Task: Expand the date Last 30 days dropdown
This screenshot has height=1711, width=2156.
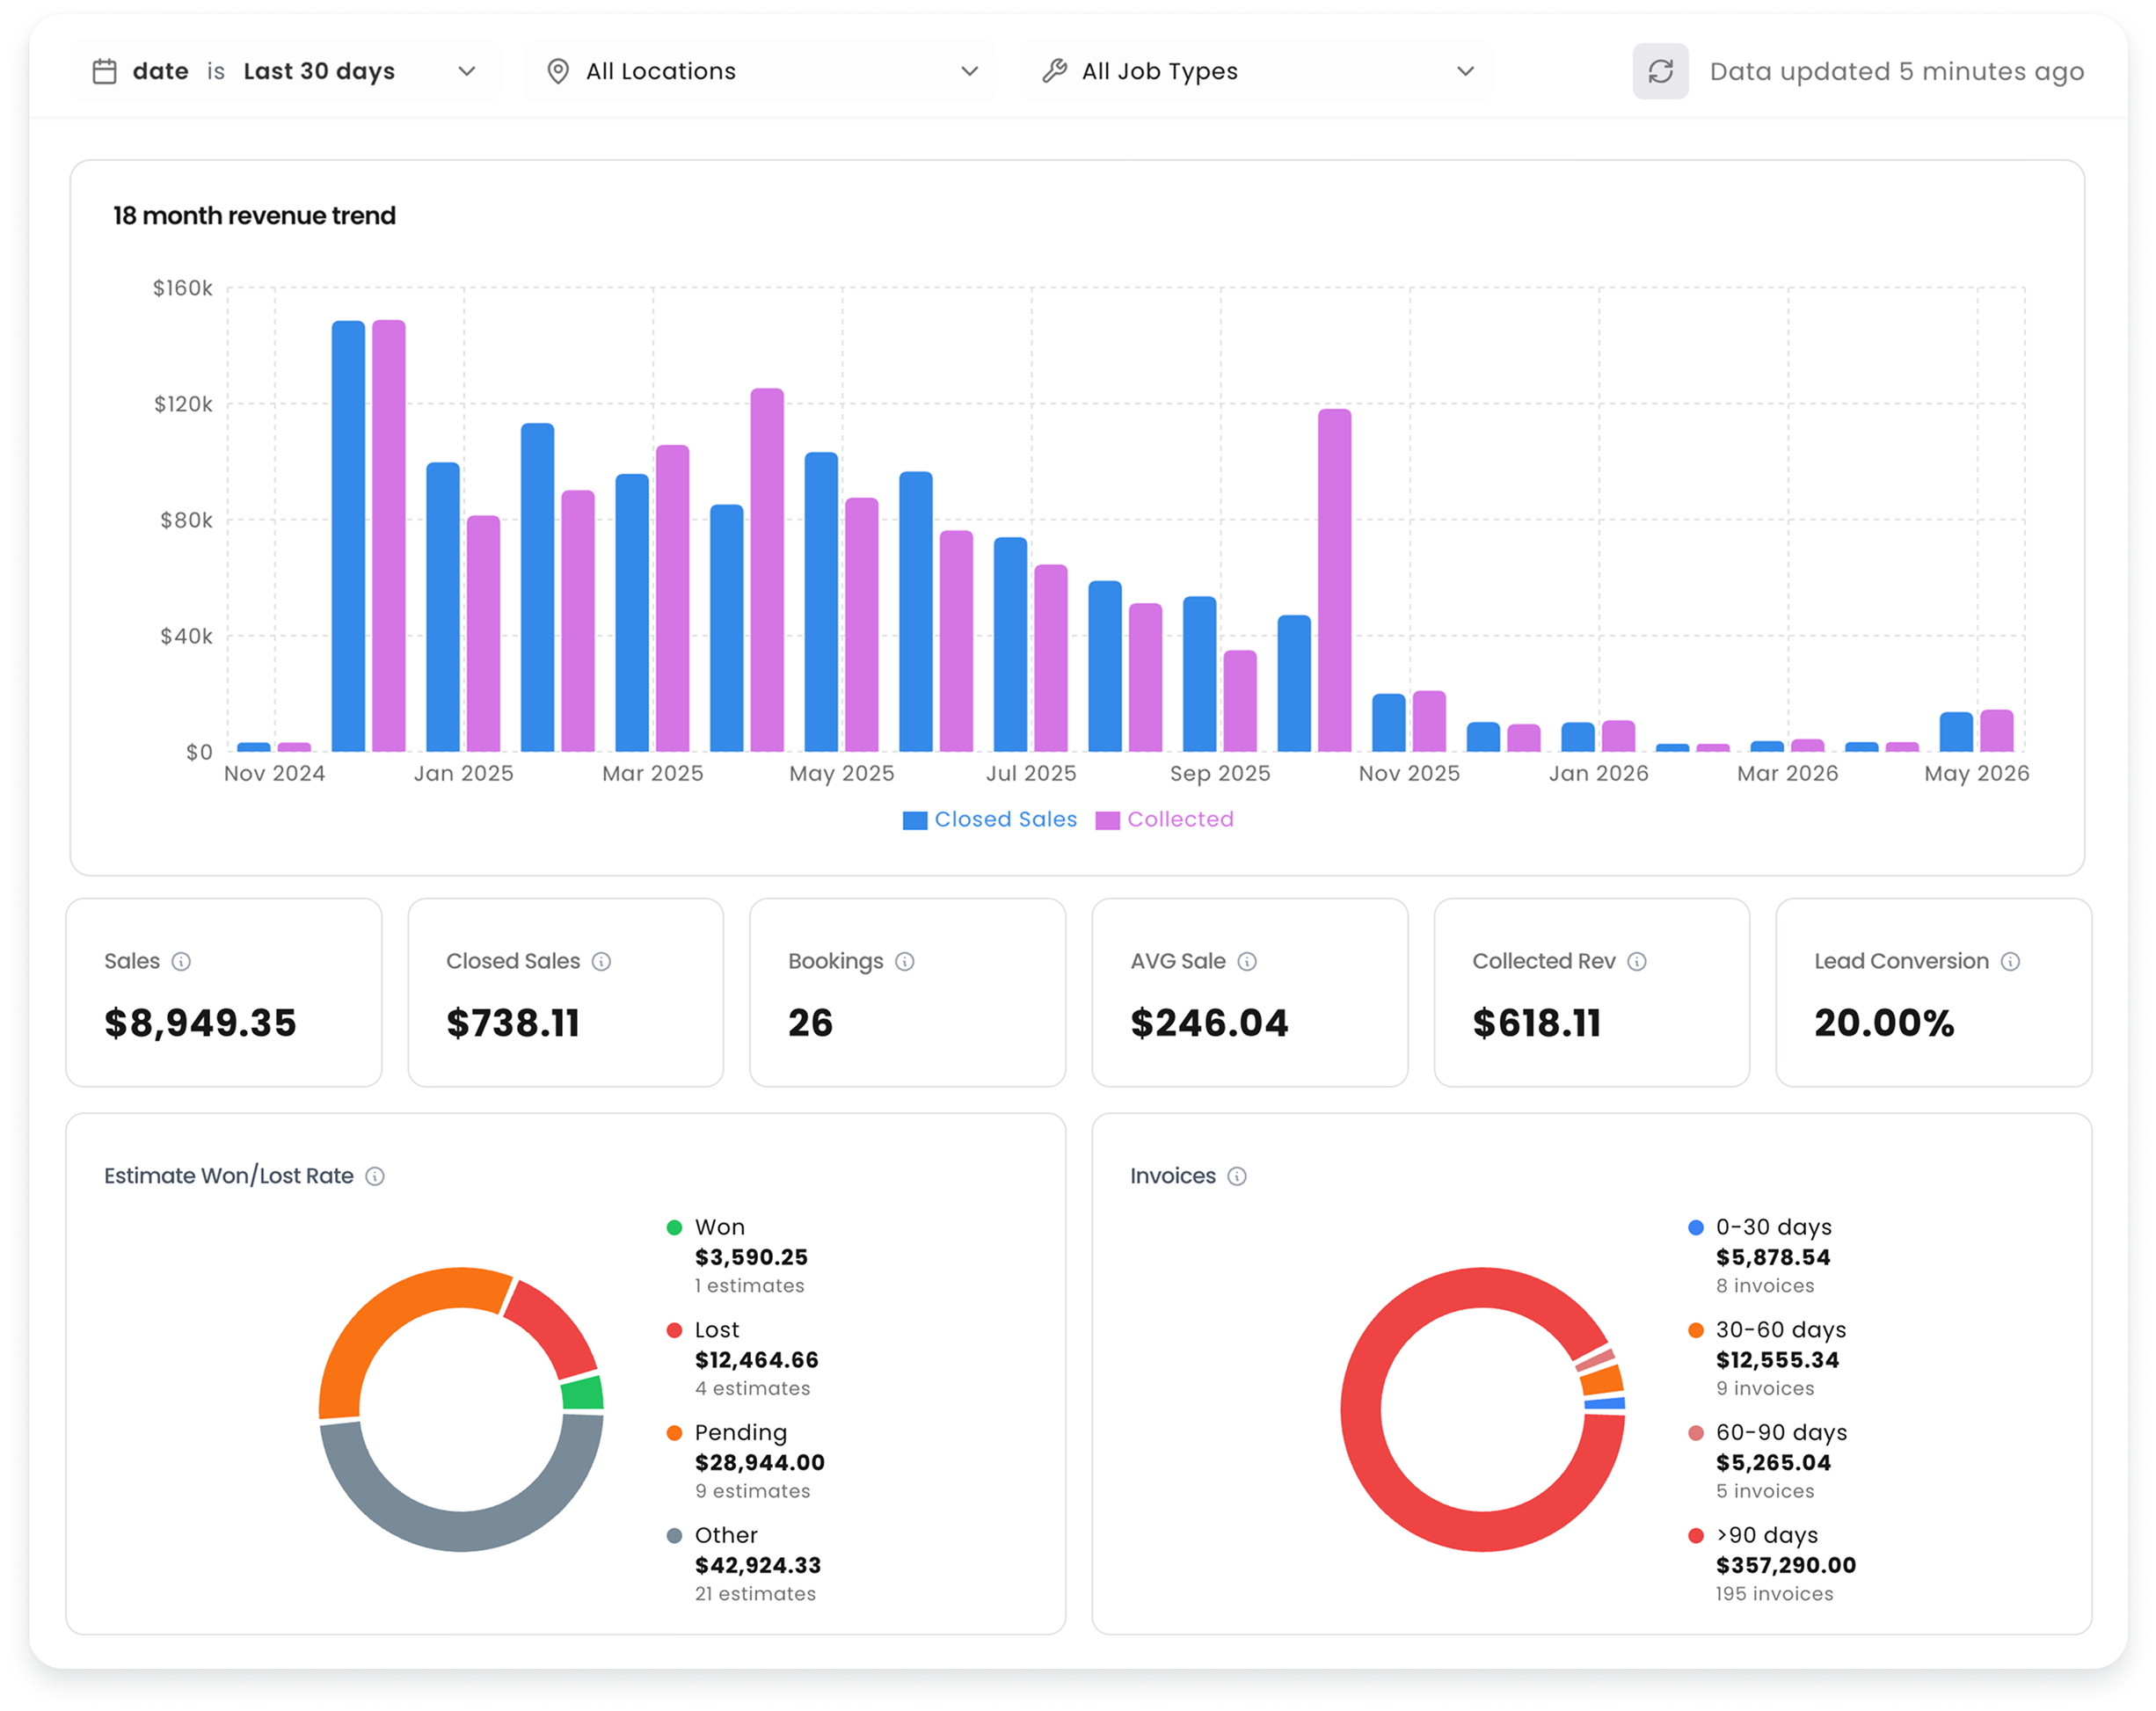Action: 285,71
